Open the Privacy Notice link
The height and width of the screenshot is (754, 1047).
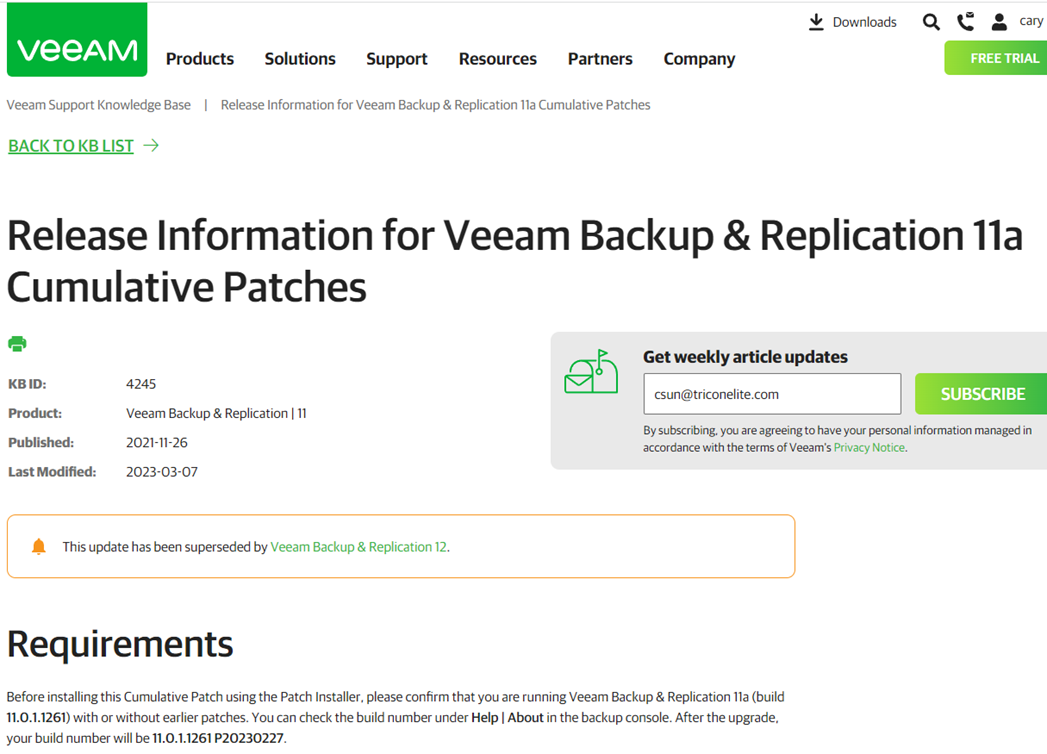click(869, 447)
